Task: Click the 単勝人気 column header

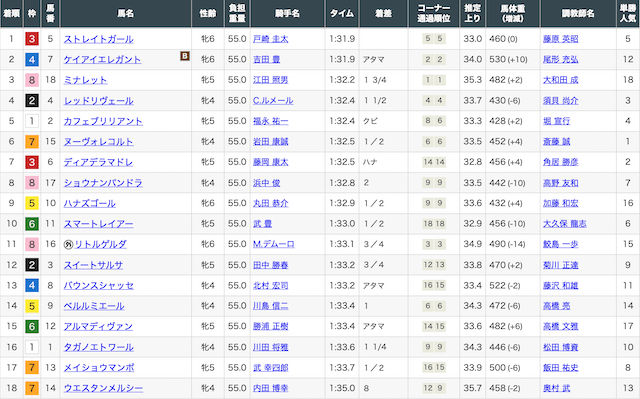Action: coord(628,13)
